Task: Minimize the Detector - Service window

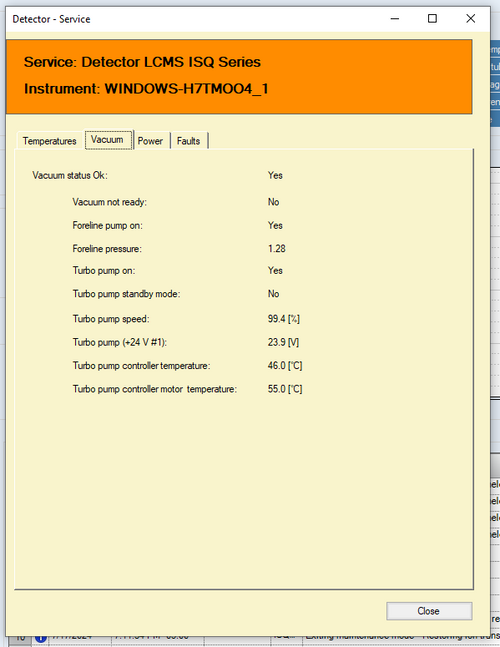Action: [x=395, y=19]
